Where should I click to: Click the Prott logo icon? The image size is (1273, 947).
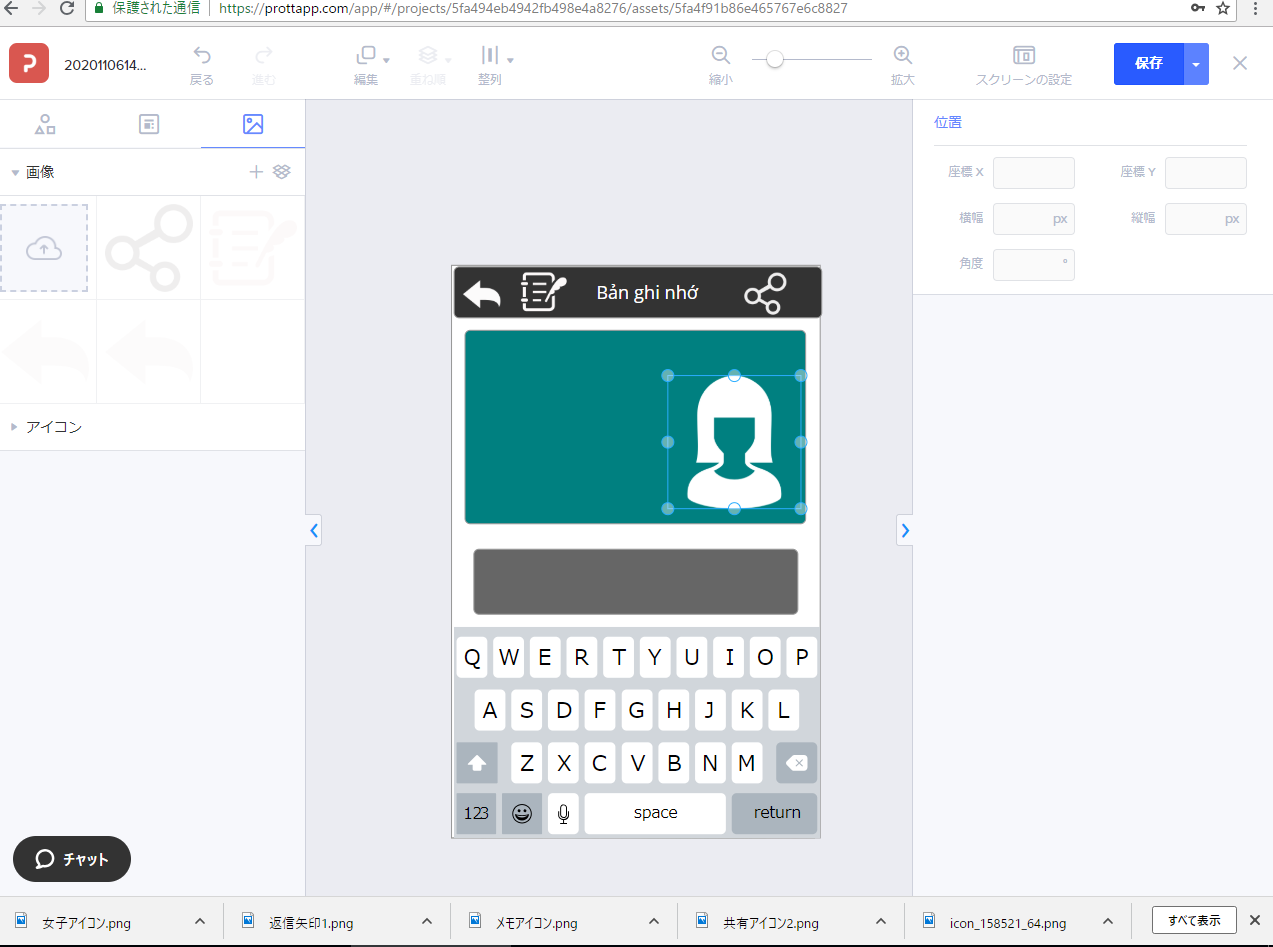click(29, 63)
